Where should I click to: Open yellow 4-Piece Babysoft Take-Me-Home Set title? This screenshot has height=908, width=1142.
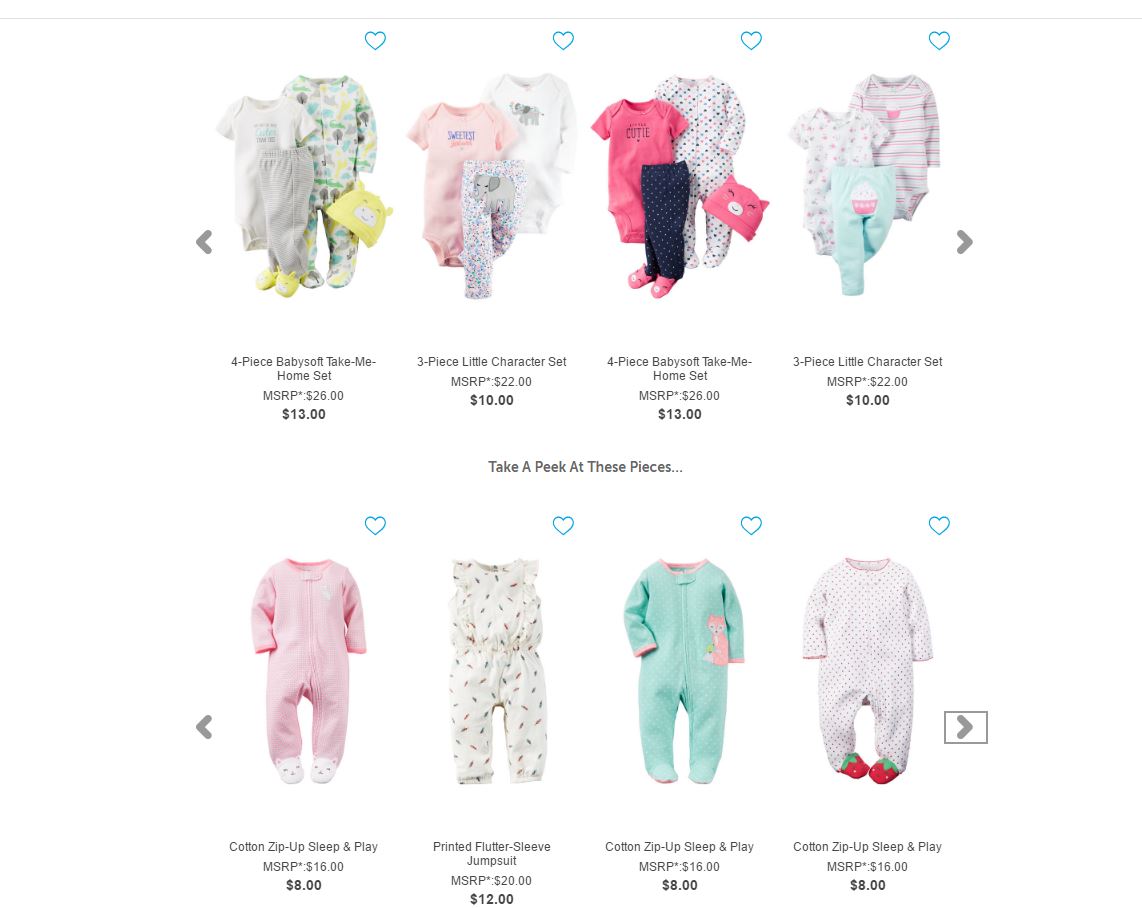[304, 368]
